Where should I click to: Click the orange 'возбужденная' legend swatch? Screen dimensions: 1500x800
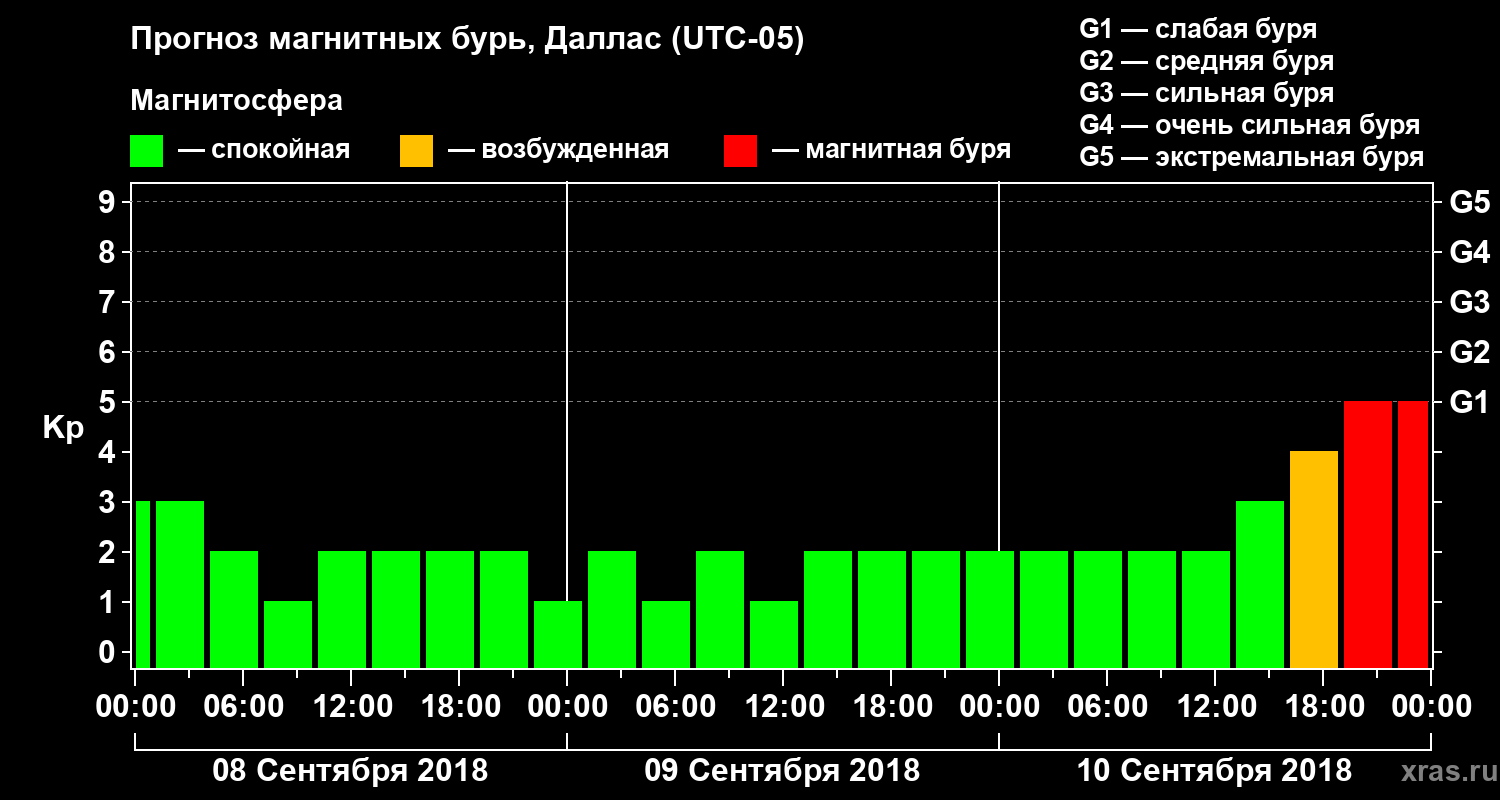pos(417,150)
